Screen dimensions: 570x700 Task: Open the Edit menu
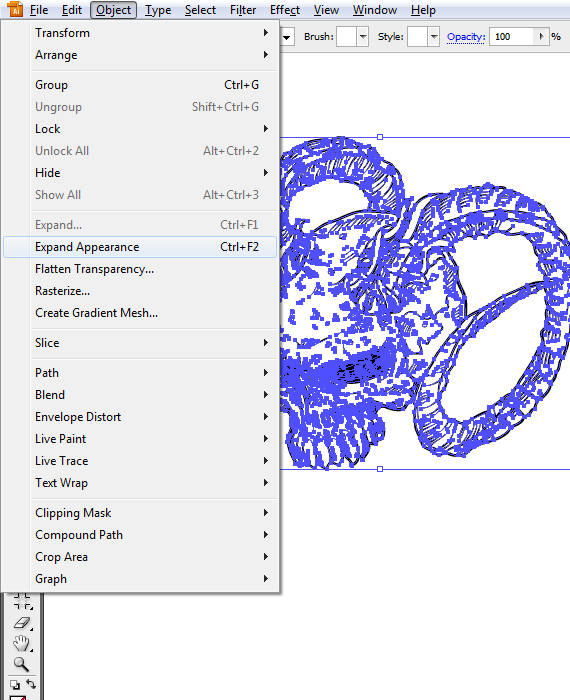71,10
